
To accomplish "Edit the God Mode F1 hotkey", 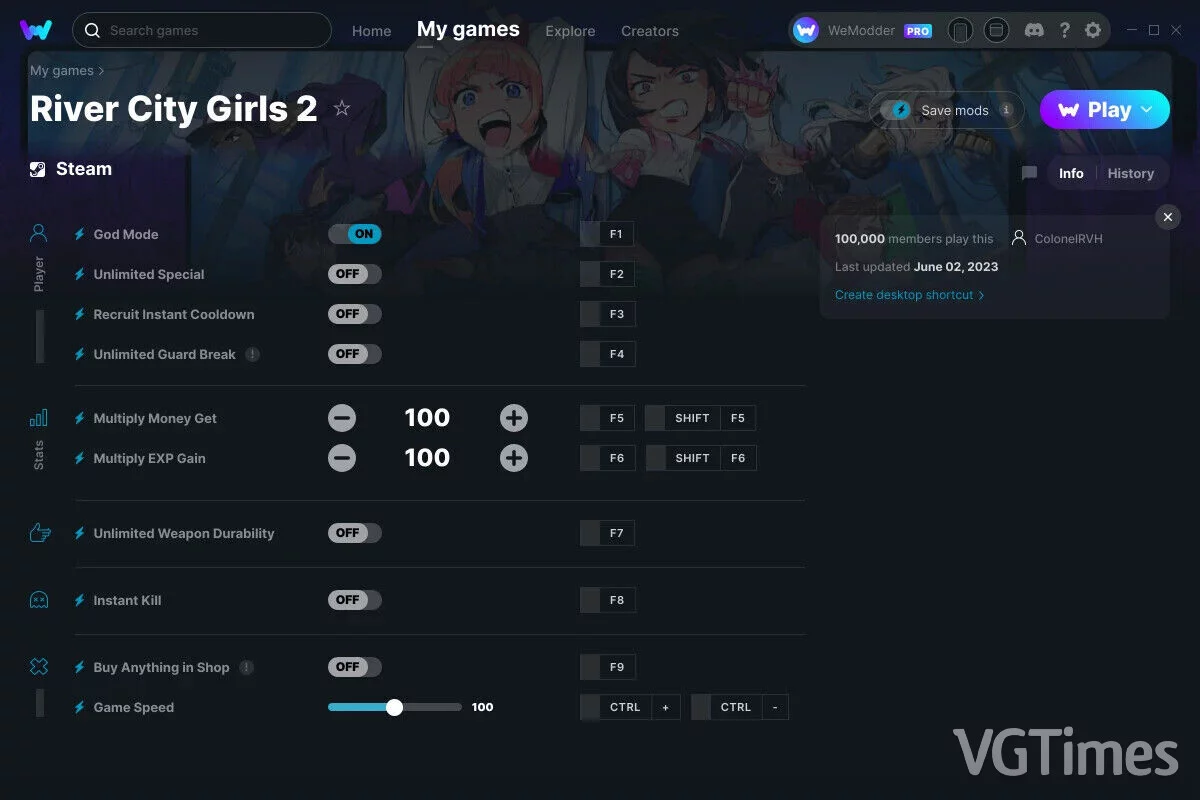I will [x=607, y=234].
